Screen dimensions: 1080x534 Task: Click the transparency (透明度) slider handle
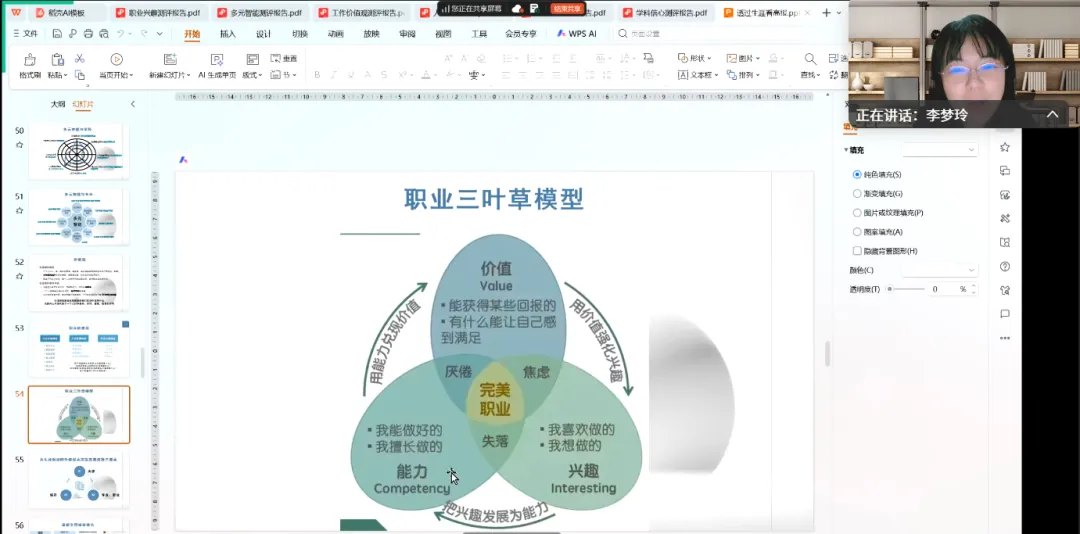890,289
